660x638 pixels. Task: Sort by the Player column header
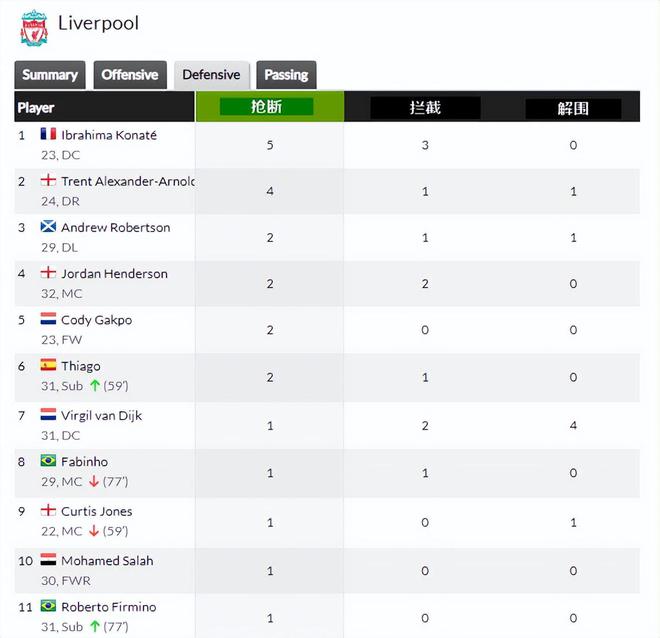tap(36, 107)
